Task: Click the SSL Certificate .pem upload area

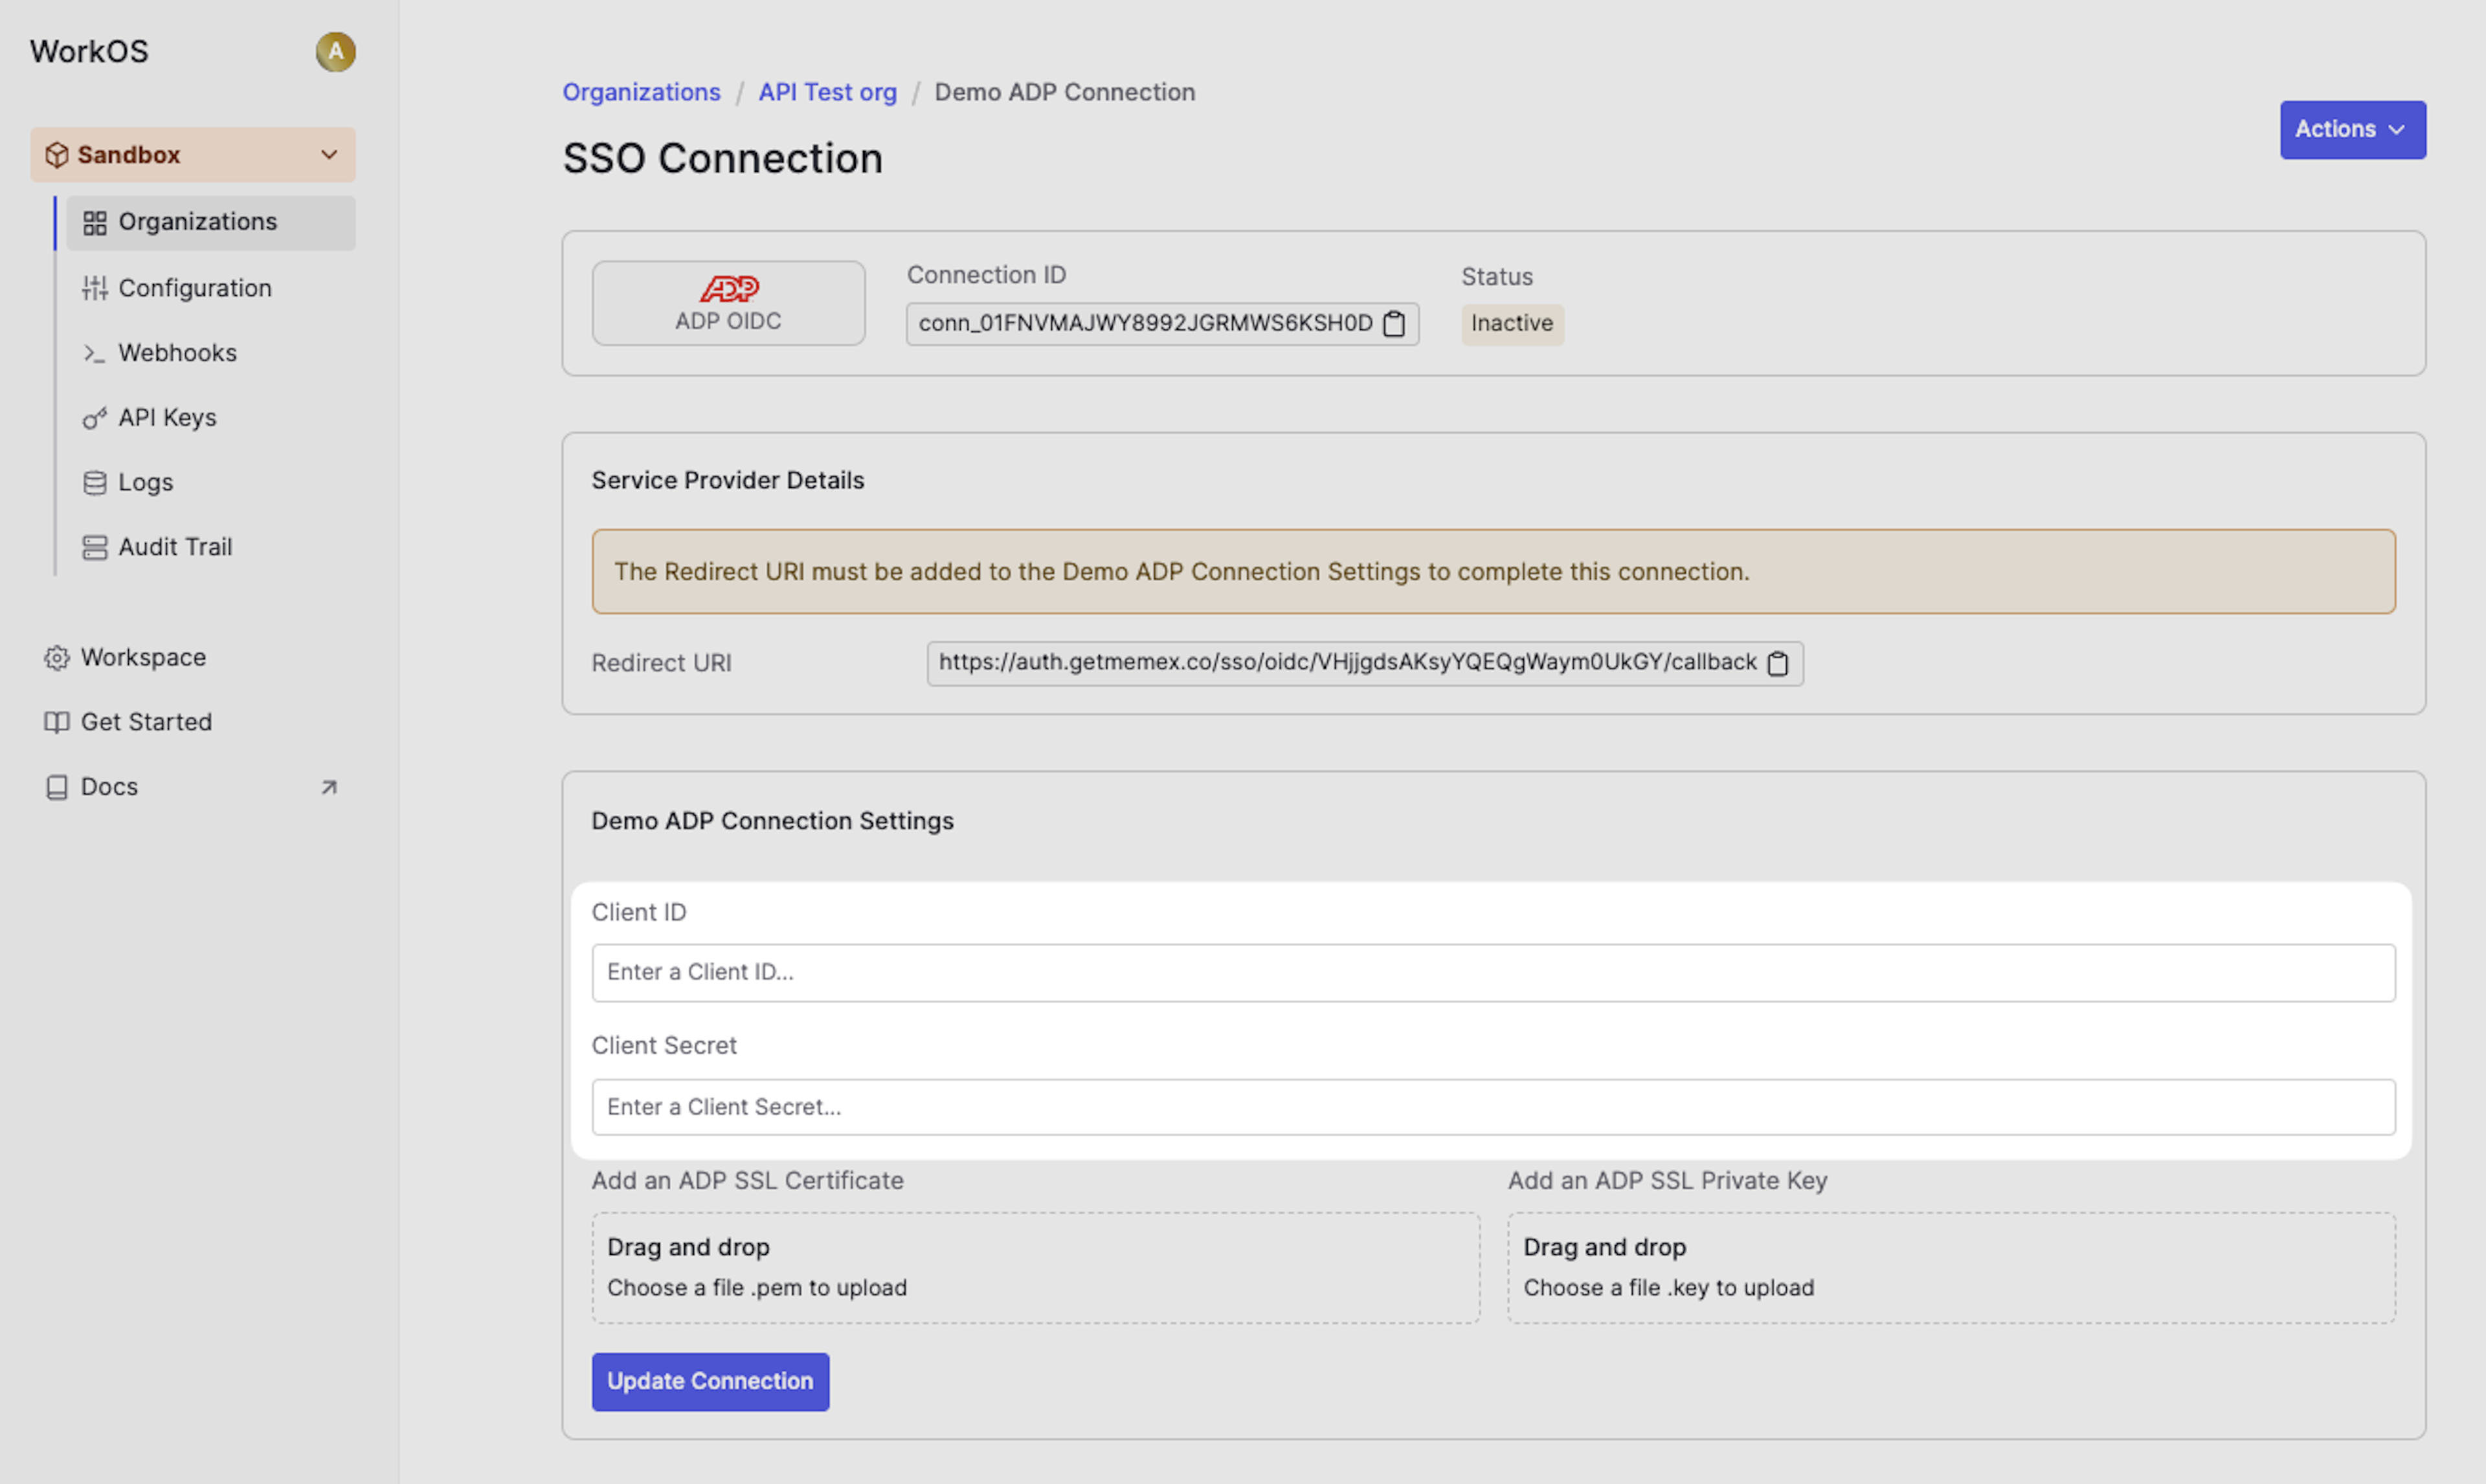Action: [x=1035, y=1268]
